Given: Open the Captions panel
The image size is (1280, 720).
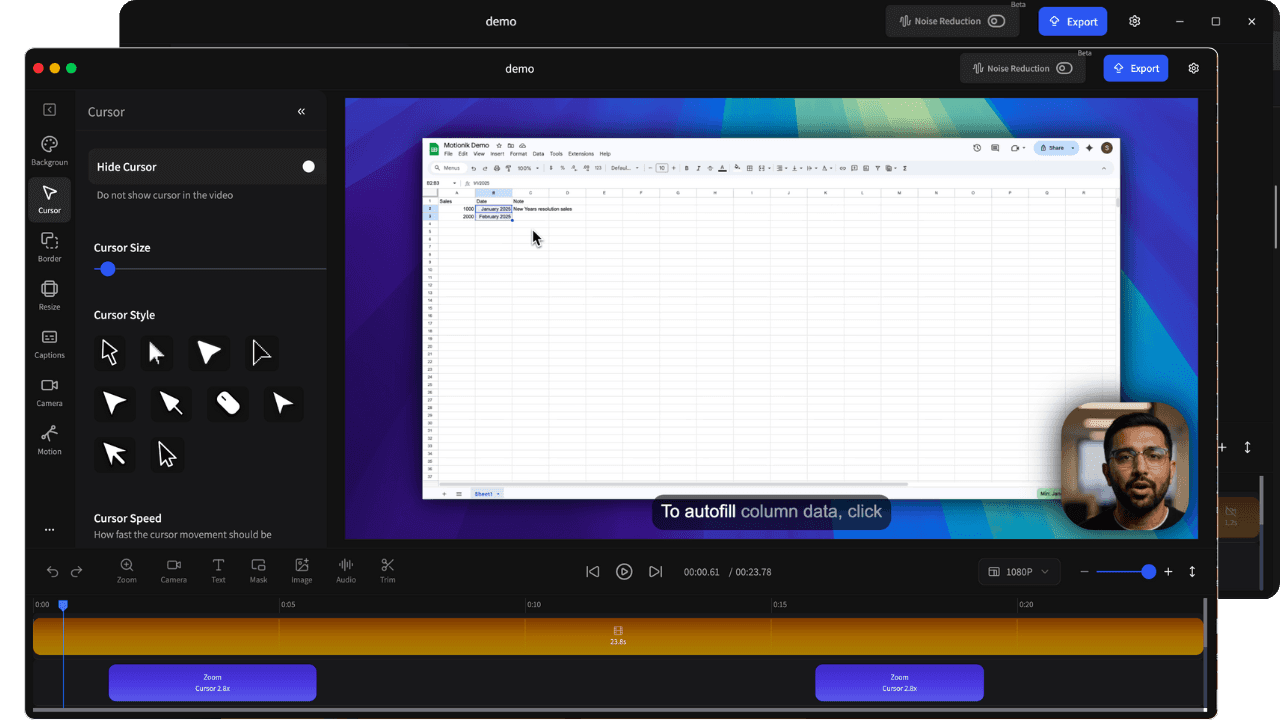Looking at the screenshot, I should point(49,344).
